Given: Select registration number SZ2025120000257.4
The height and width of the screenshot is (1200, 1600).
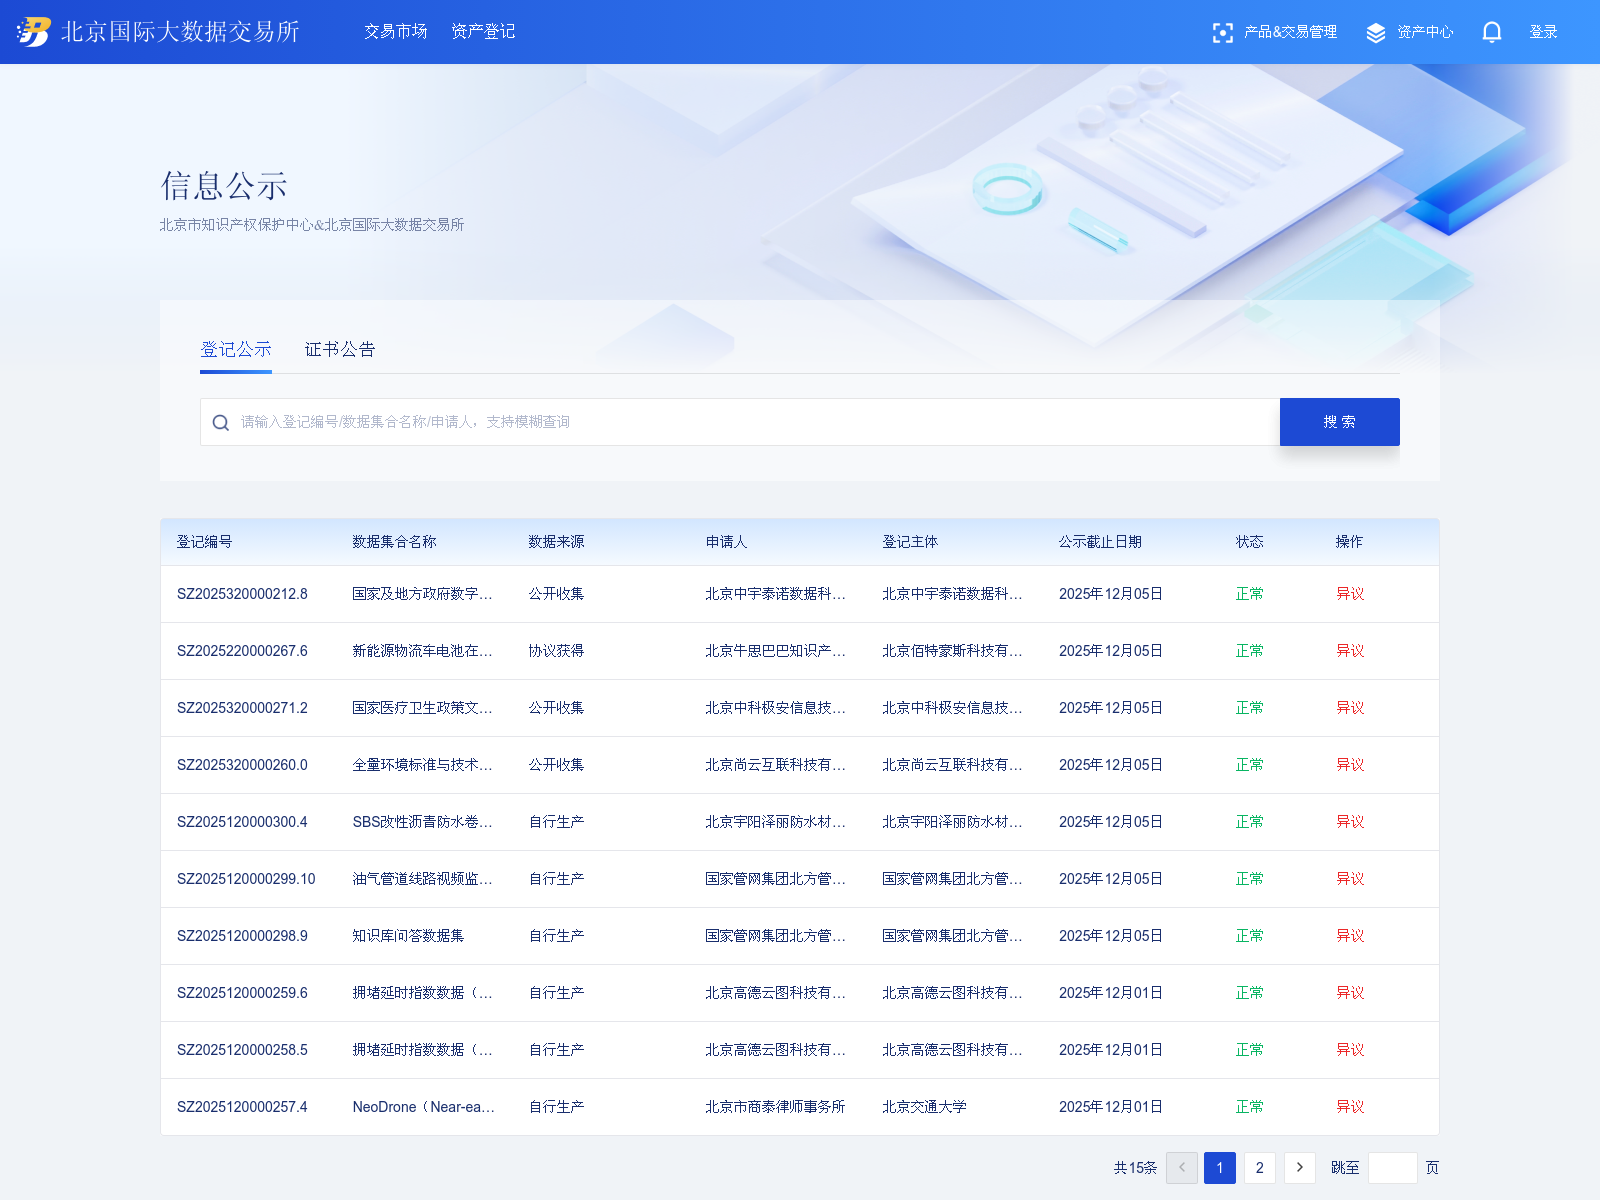Looking at the screenshot, I should (x=242, y=1107).
